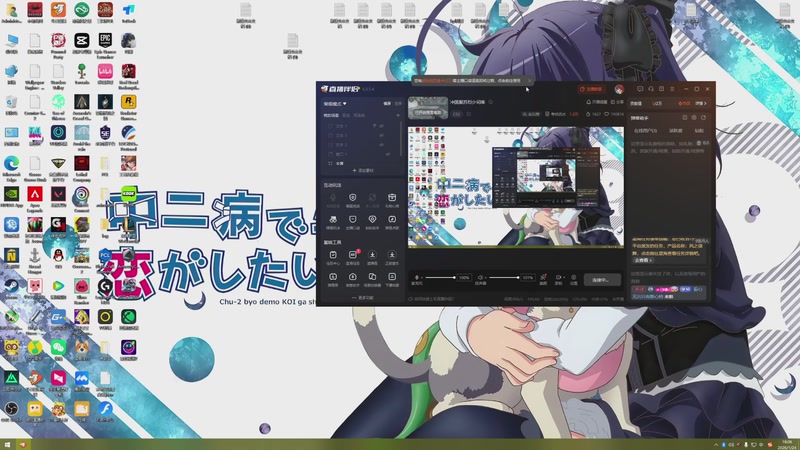
Task: Click the record camera icon in the bottom bar
Action: [558, 278]
